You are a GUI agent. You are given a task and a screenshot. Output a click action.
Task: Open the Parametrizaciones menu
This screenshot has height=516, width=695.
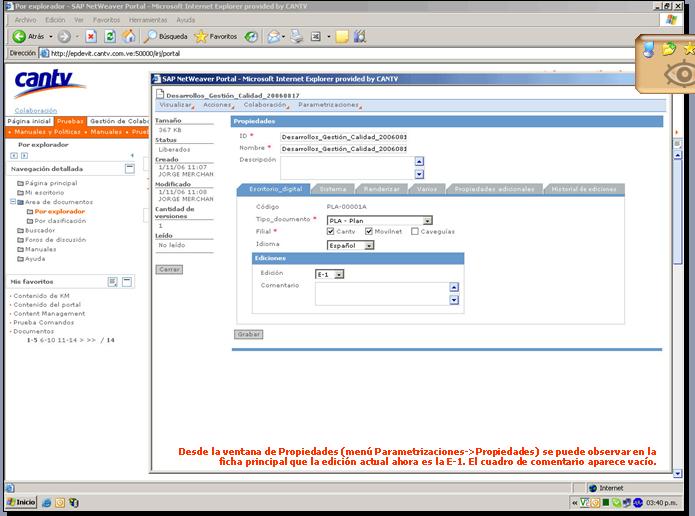[x=330, y=105]
